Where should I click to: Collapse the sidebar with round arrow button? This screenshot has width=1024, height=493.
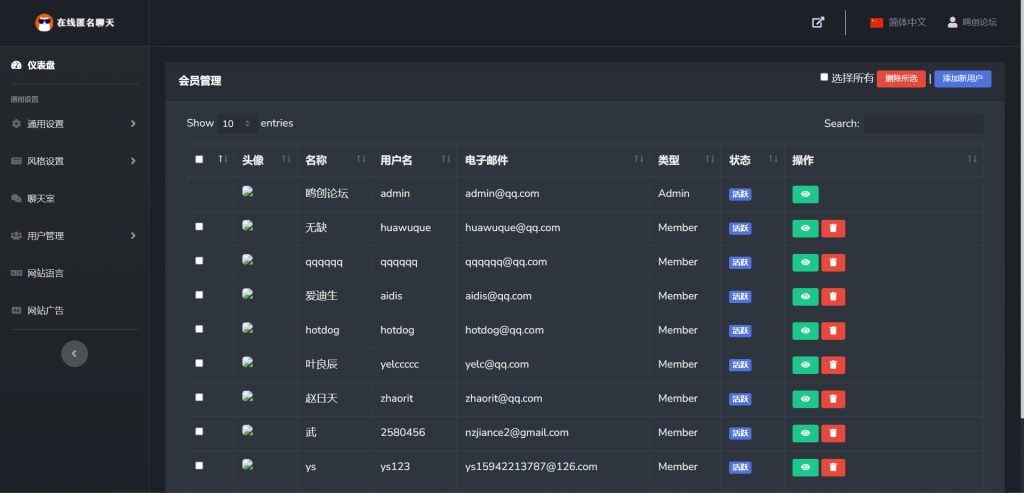coord(74,353)
